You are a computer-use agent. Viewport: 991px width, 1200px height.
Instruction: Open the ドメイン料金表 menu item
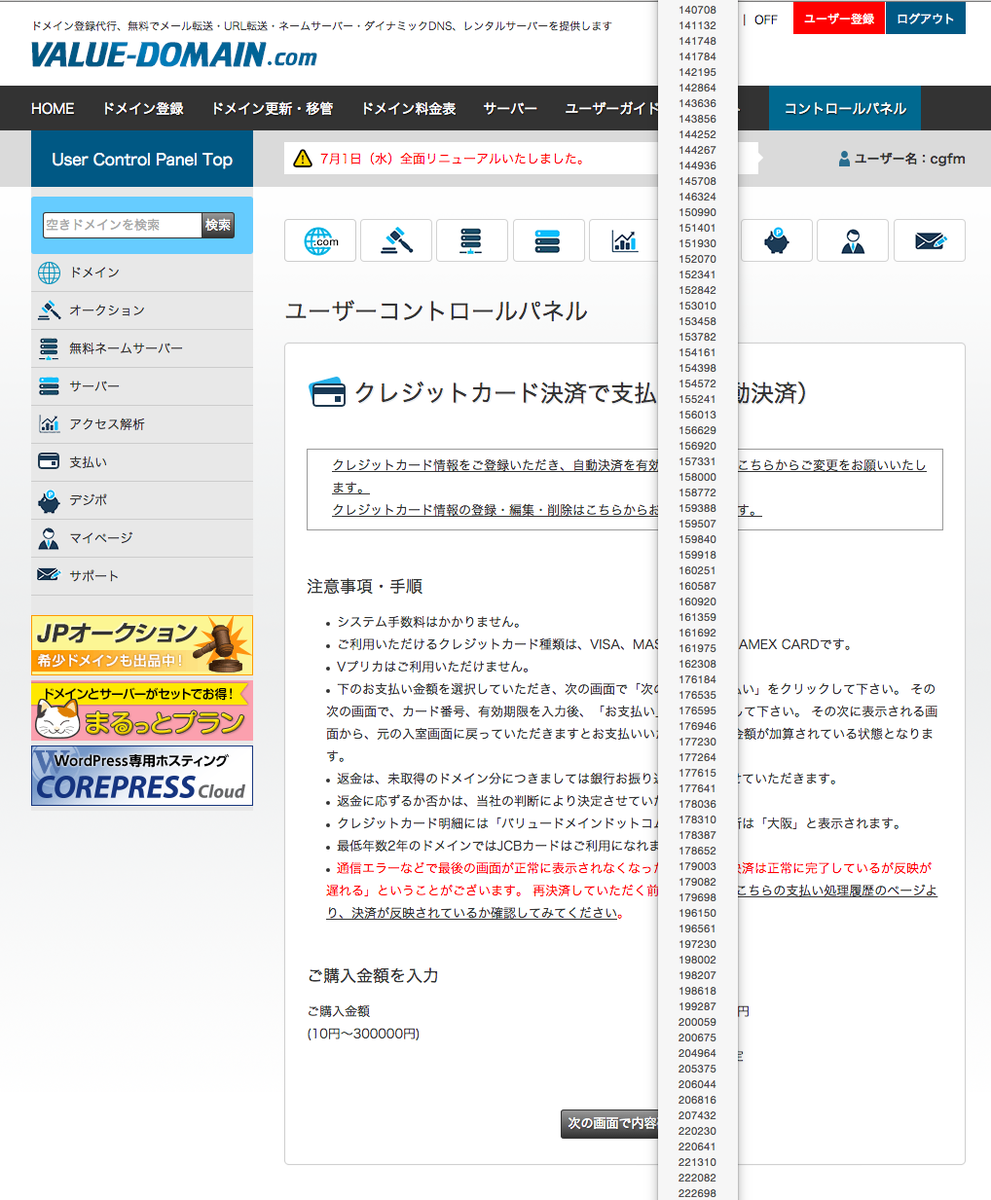(x=408, y=108)
